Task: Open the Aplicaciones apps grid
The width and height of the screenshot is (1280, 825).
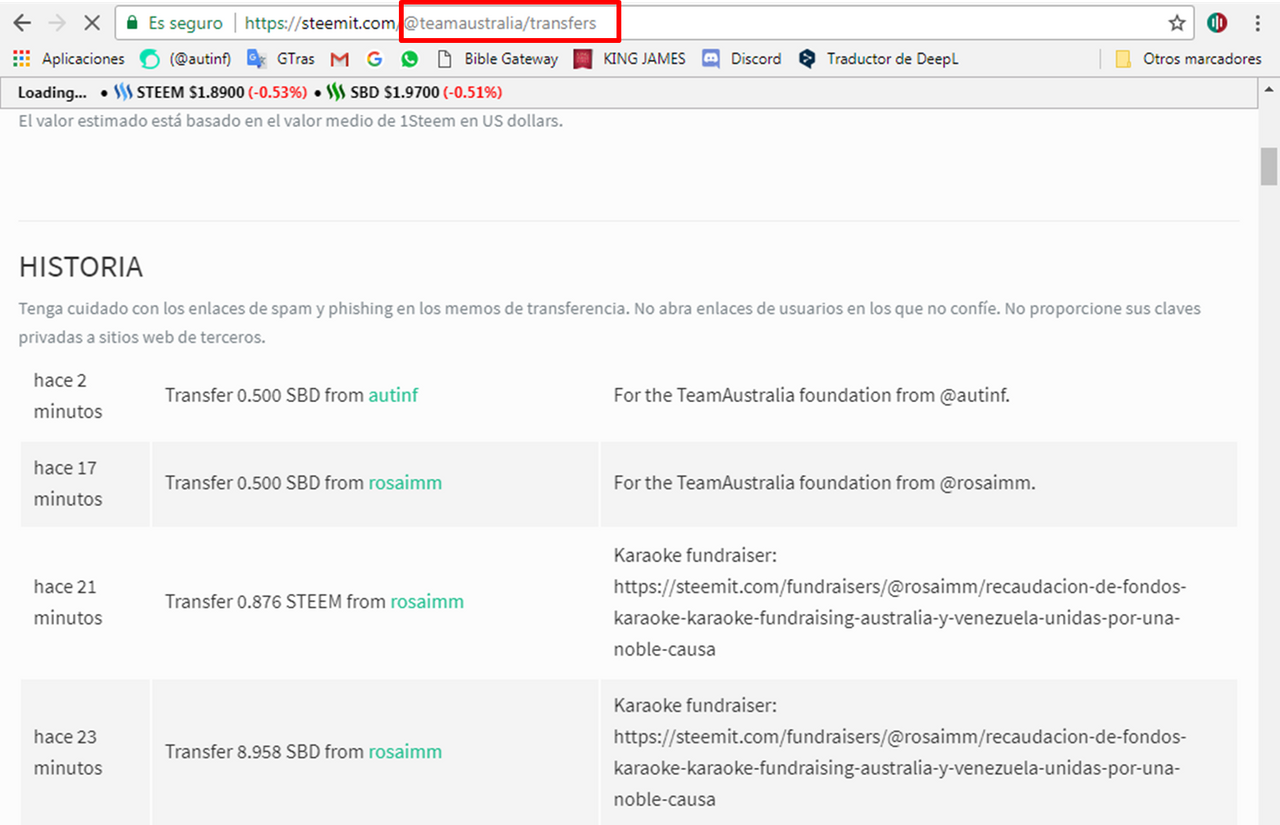Action: pyautogui.click(x=69, y=59)
